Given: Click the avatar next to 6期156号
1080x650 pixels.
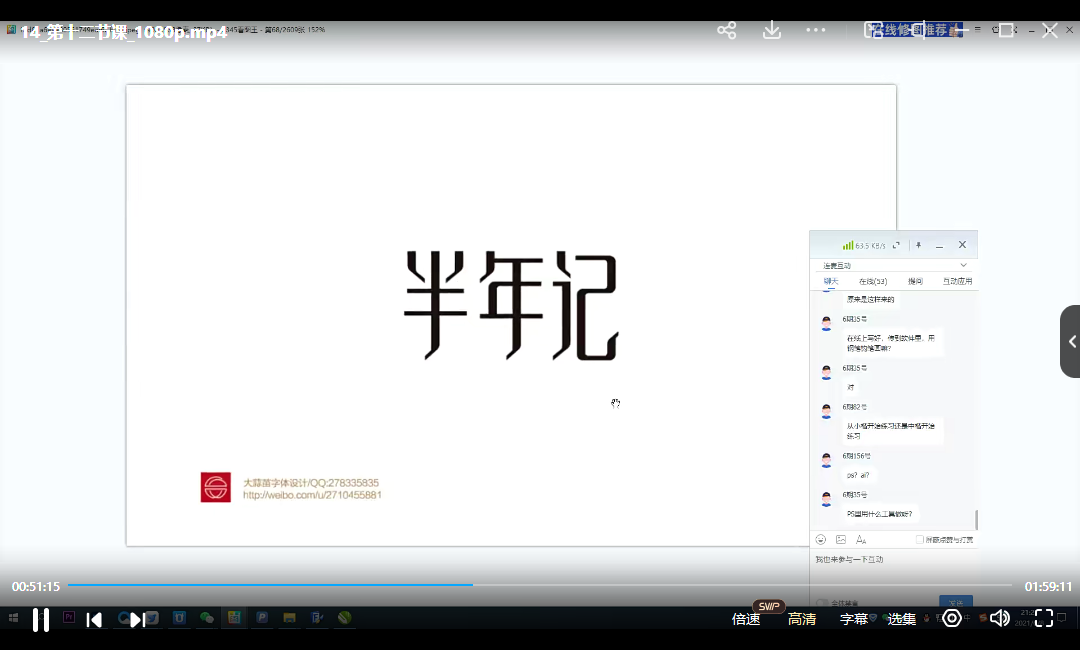Looking at the screenshot, I should (827, 460).
